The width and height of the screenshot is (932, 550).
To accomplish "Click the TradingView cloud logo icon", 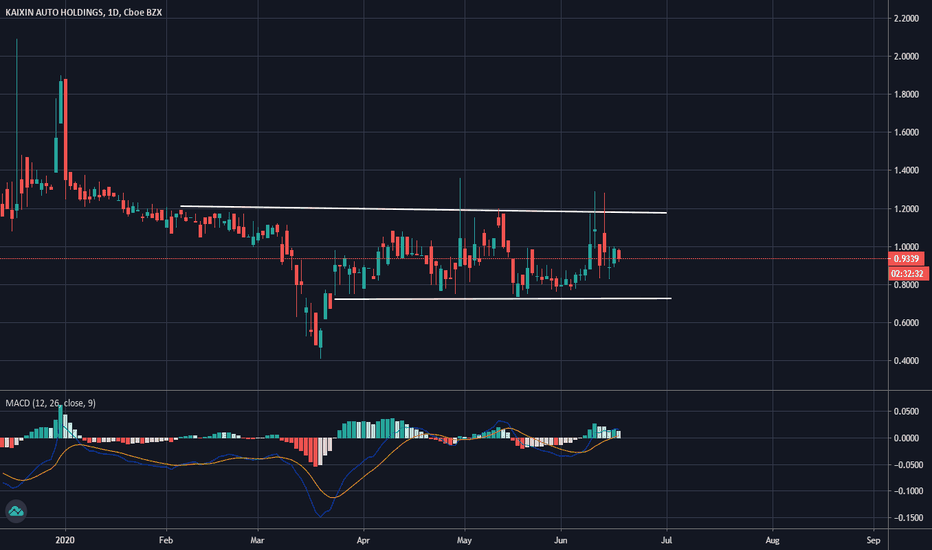I will (16, 511).
